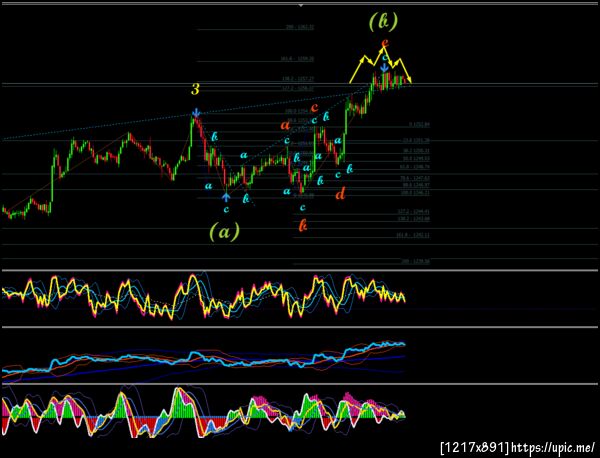Select the bottom 200 Fibonacci retracement label

[x=415, y=262]
